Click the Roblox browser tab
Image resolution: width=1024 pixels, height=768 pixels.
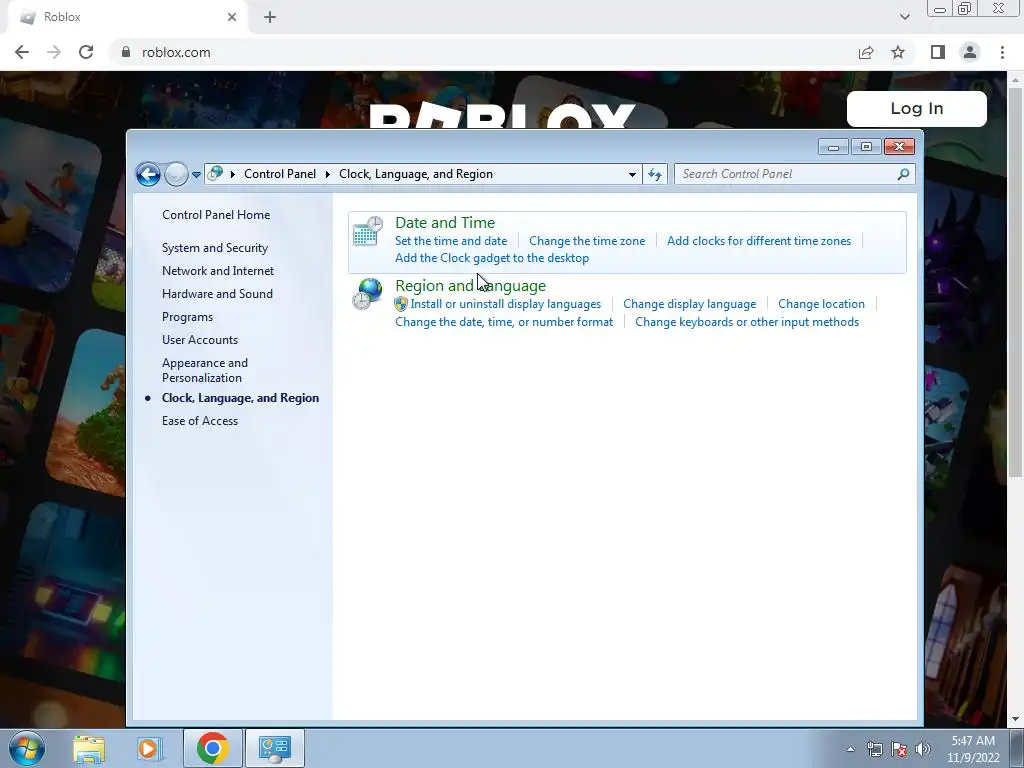tap(127, 17)
